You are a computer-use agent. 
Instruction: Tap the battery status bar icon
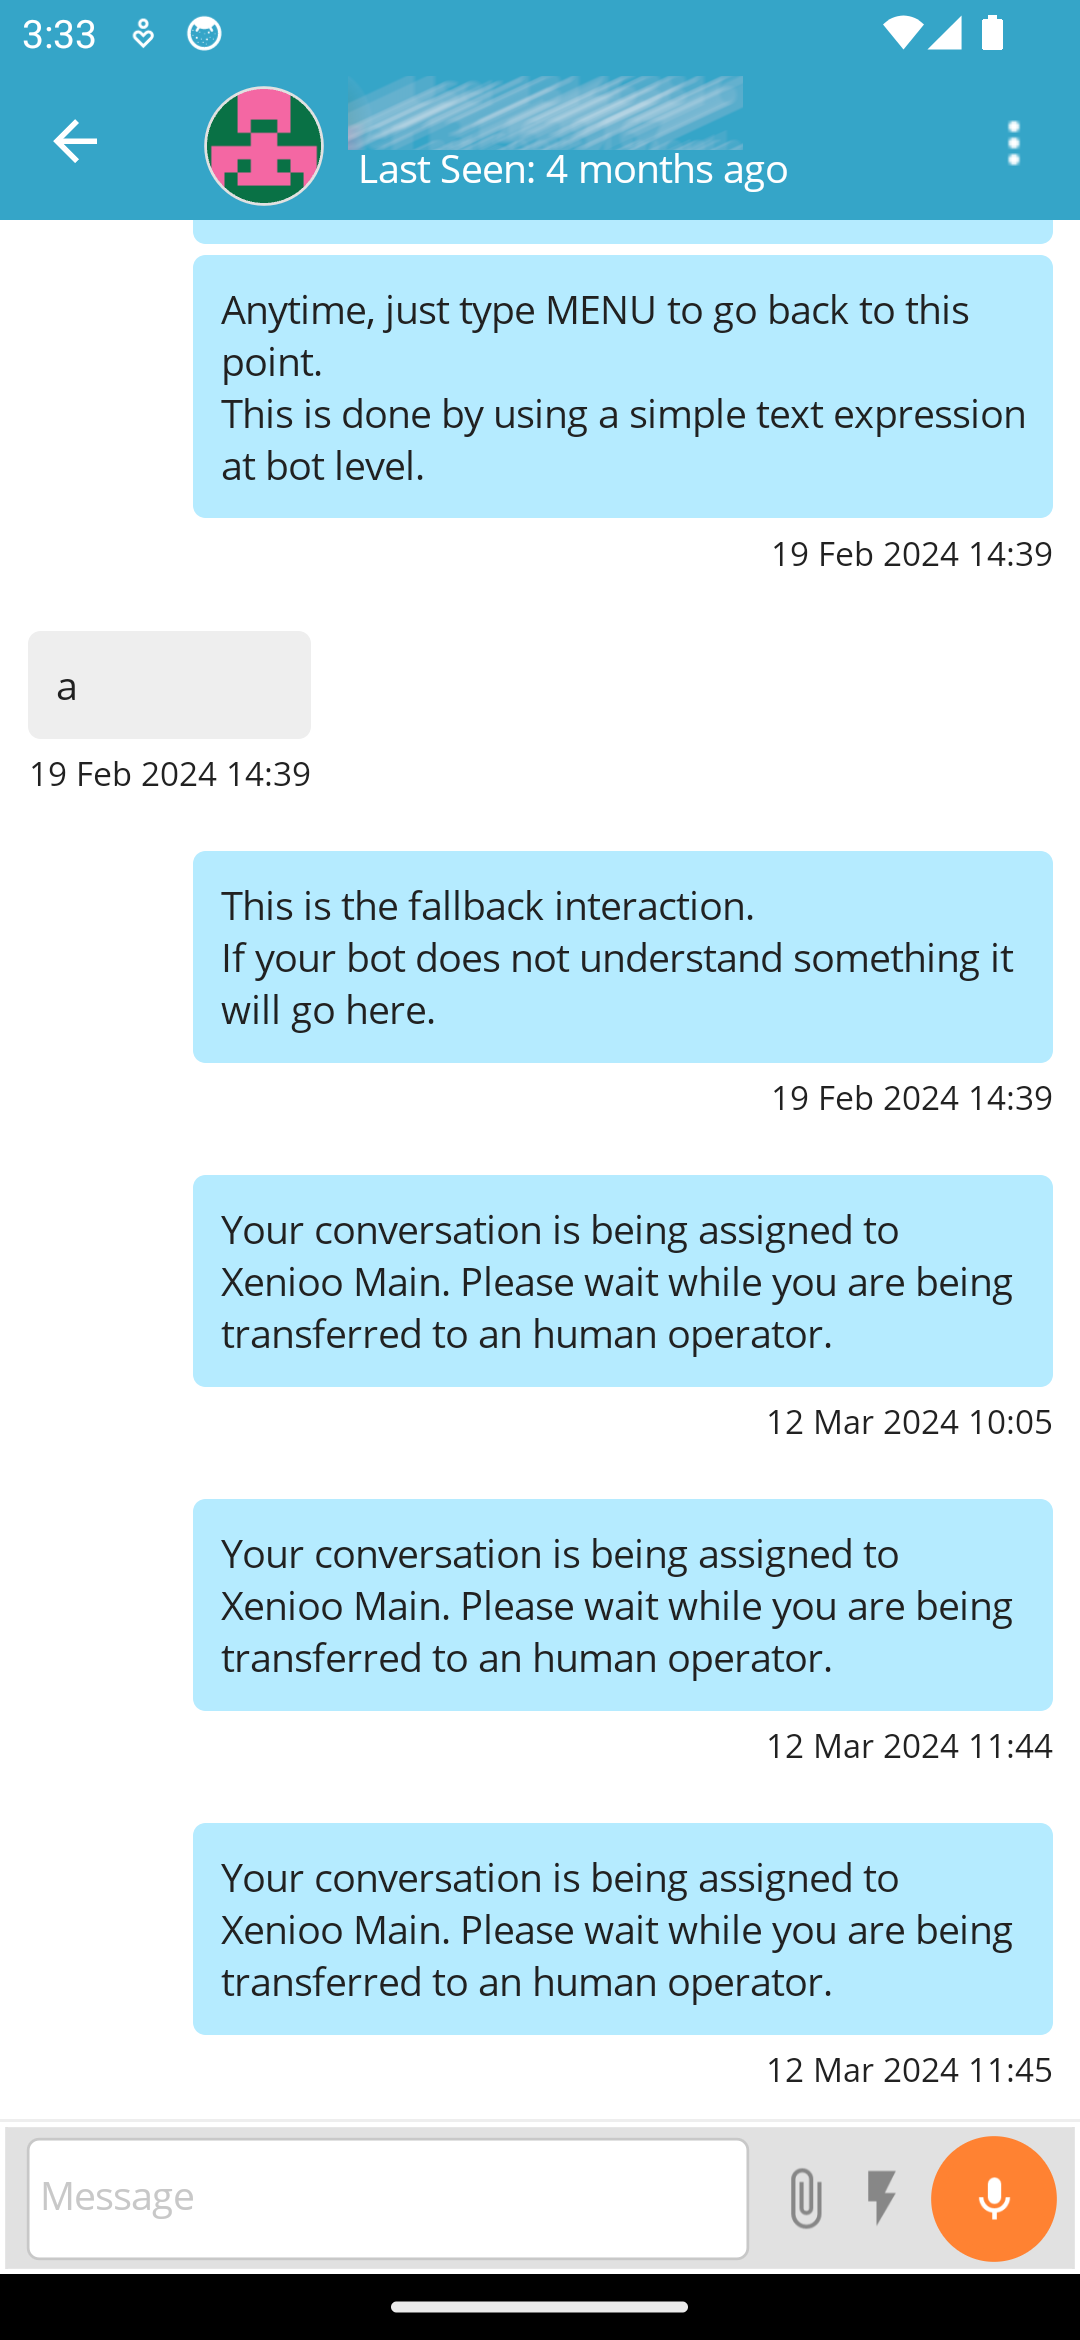(992, 34)
